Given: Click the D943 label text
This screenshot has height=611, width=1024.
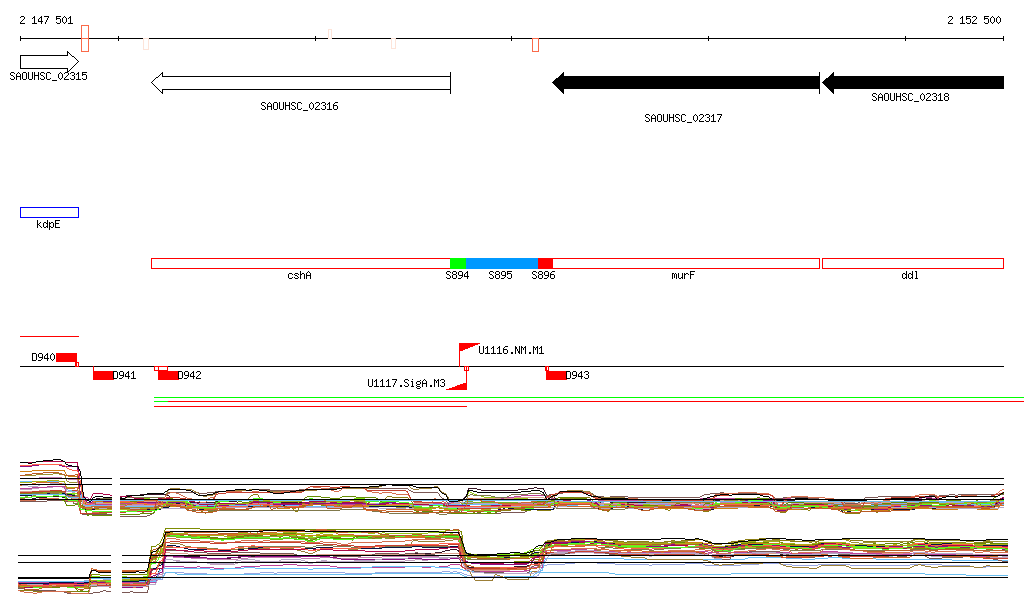Looking at the screenshot, I should pyautogui.click(x=577, y=375).
